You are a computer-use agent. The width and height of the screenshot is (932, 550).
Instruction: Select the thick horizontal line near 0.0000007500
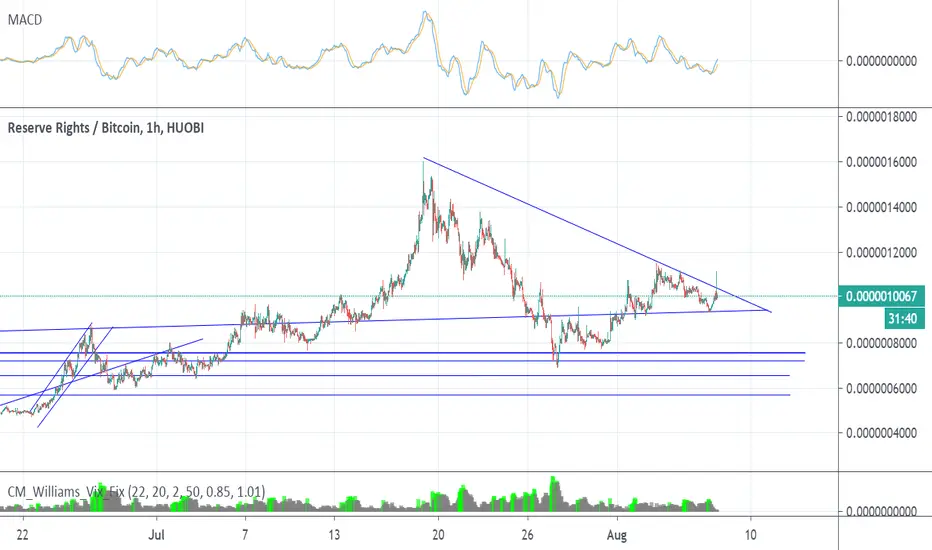pos(402,353)
